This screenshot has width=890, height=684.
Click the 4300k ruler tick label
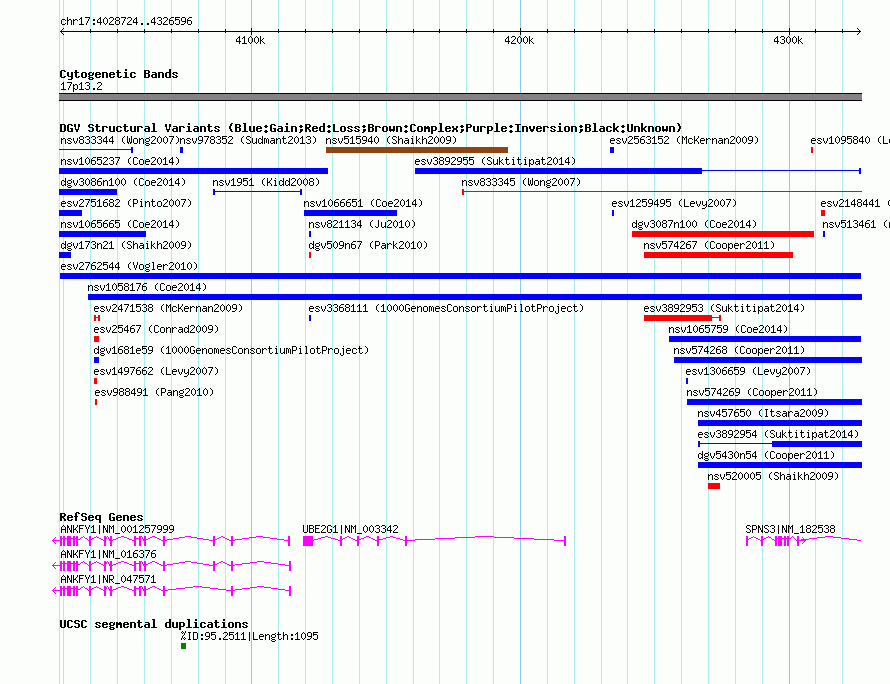pyautogui.click(x=788, y=40)
